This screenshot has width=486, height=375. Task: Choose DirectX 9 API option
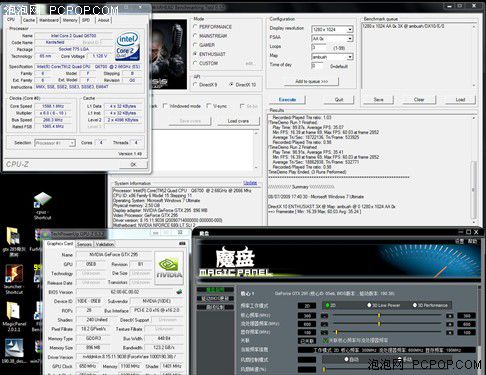point(195,85)
